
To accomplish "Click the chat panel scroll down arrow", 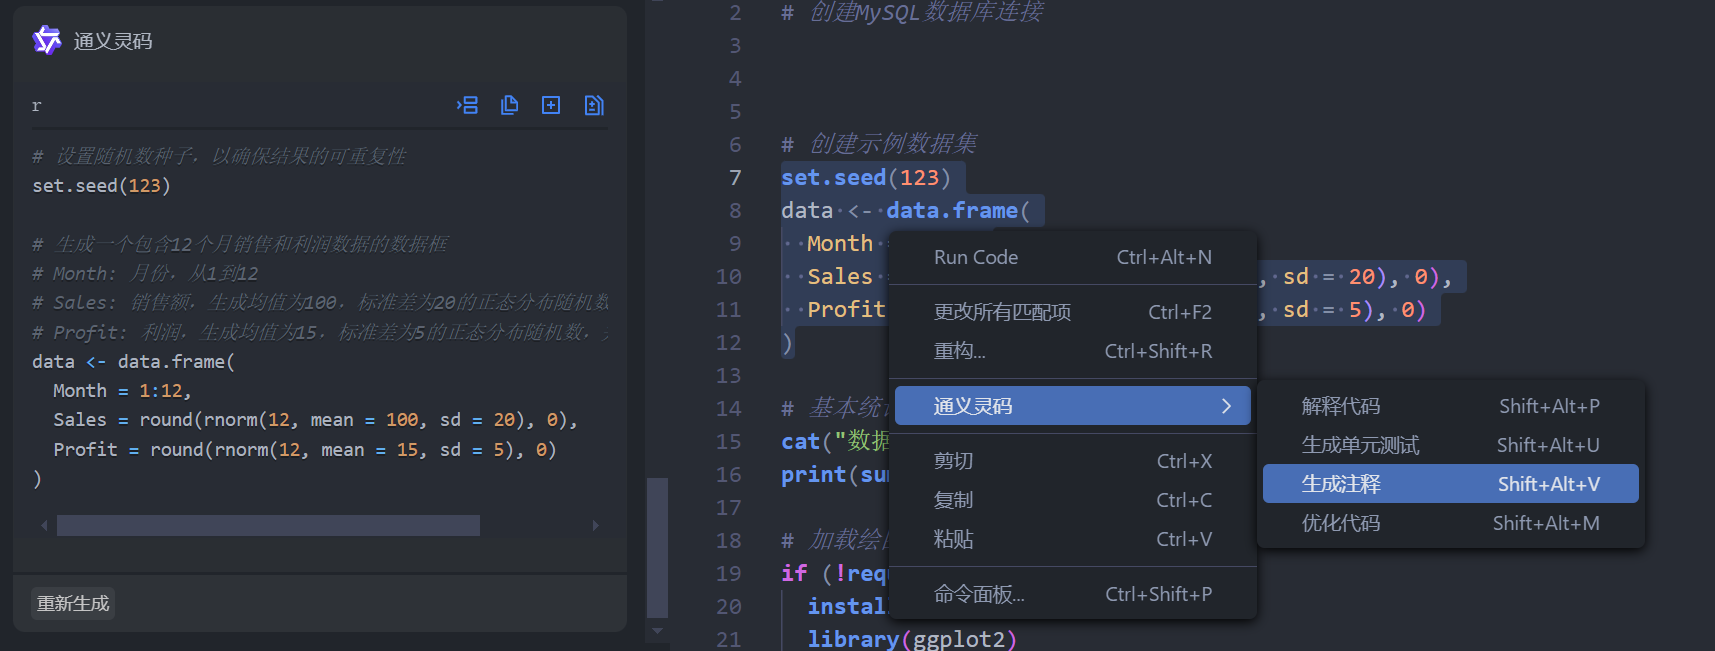I will click(x=657, y=631).
